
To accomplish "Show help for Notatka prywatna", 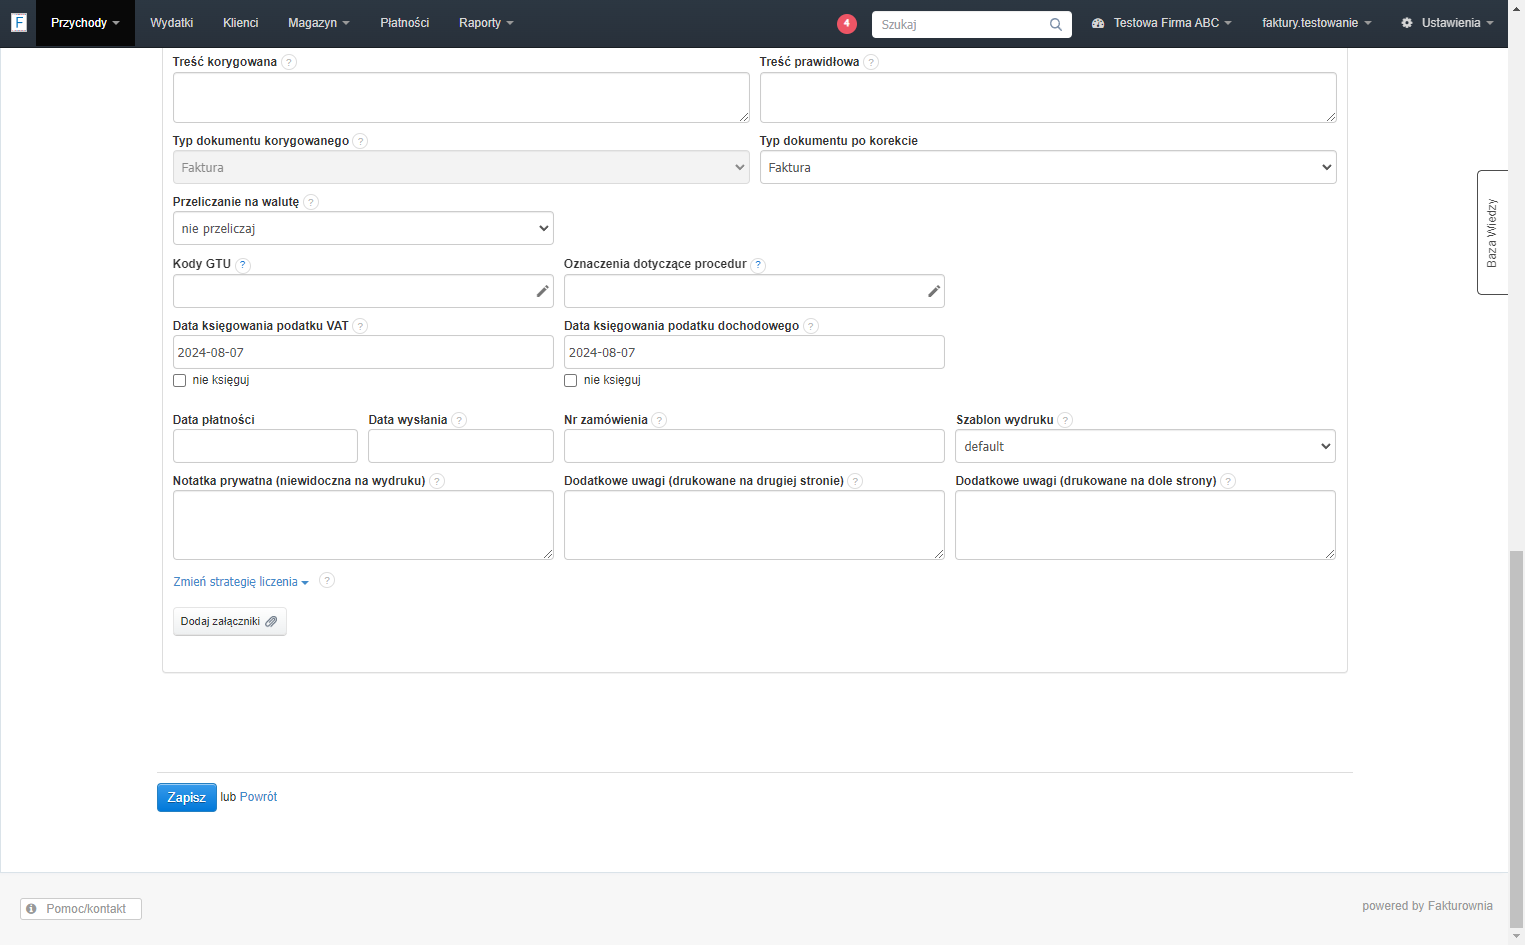I will click(x=437, y=481).
